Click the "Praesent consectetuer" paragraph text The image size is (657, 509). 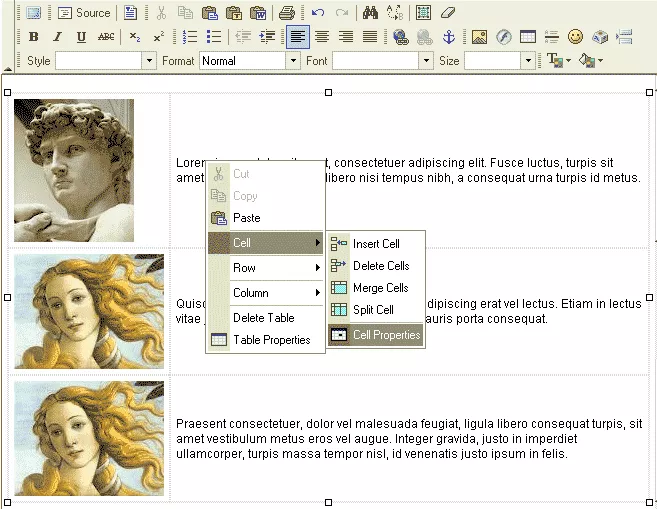[409, 439]
